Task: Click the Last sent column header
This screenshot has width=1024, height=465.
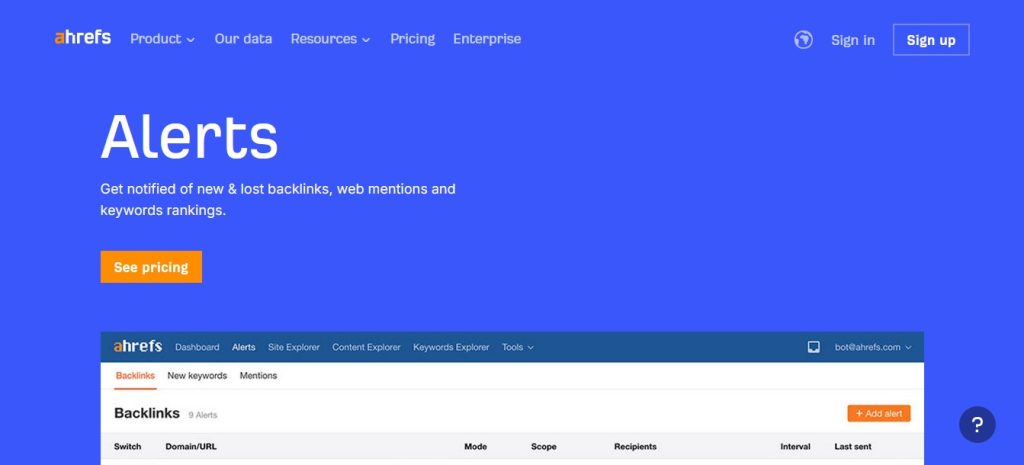Action: point(853,447)
